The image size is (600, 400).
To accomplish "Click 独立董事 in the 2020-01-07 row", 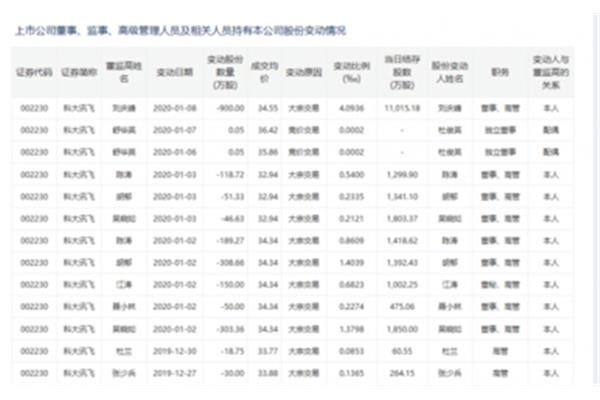I will click(500, 131).
